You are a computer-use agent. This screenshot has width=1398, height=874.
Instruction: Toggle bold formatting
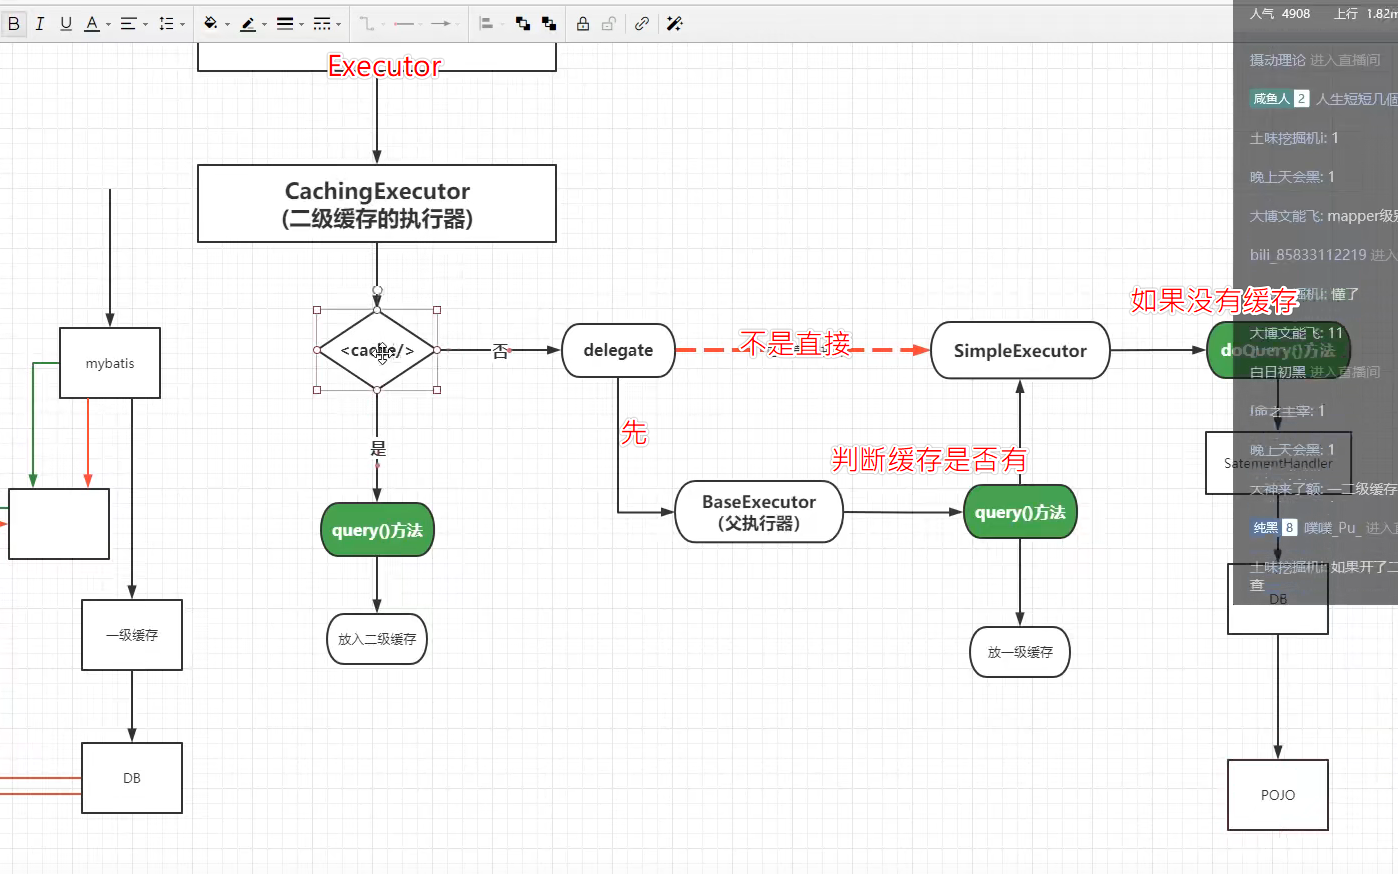14,23
